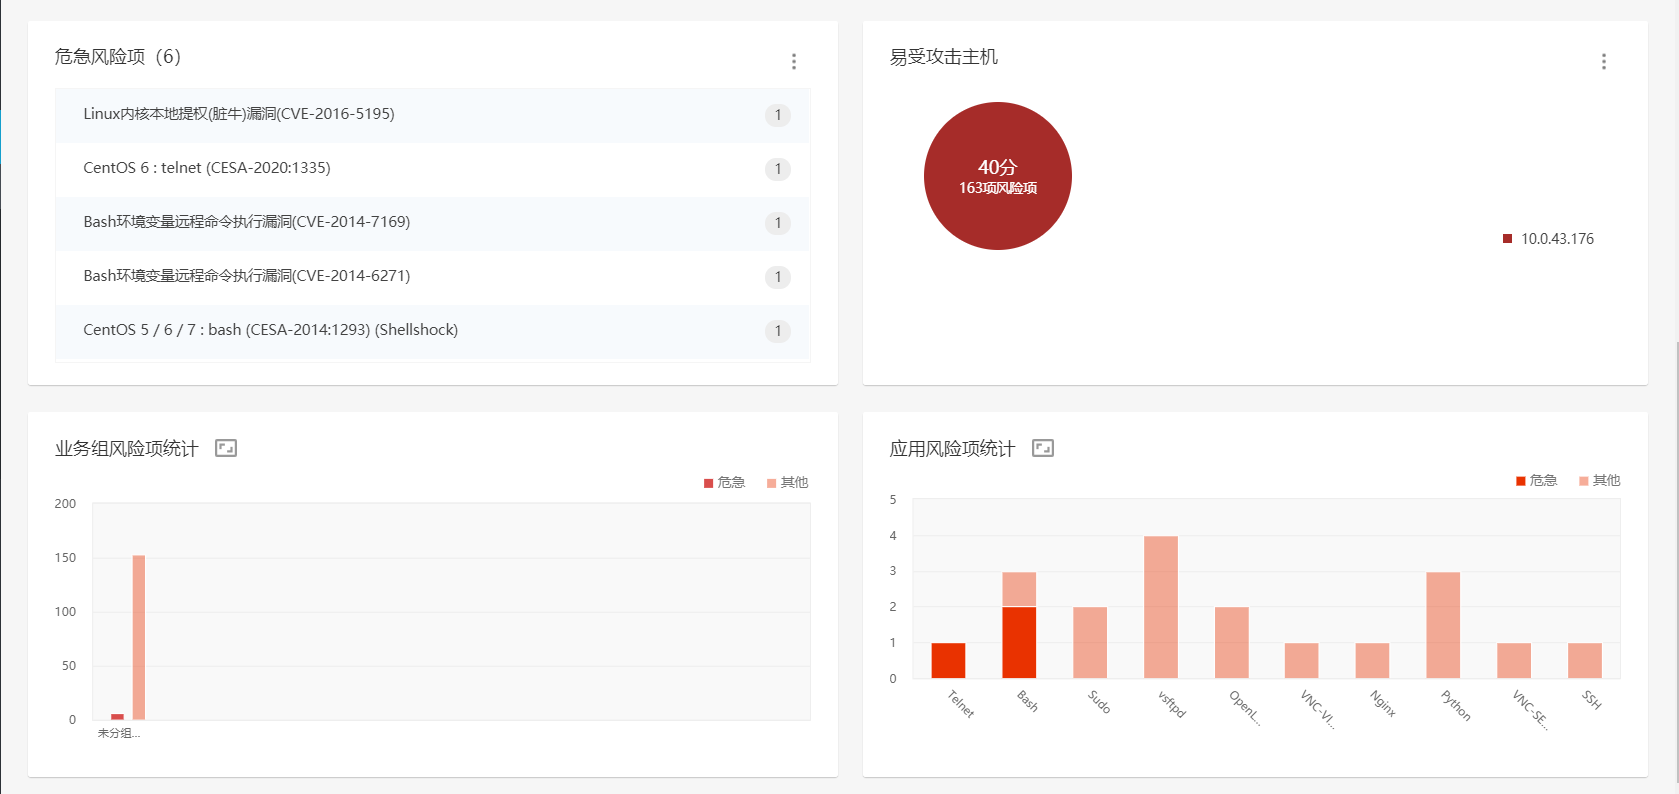Click the Bash 其他 light bar segment
The height and width of the screenshot is (794, 1679).
[x=1019, y=589]
